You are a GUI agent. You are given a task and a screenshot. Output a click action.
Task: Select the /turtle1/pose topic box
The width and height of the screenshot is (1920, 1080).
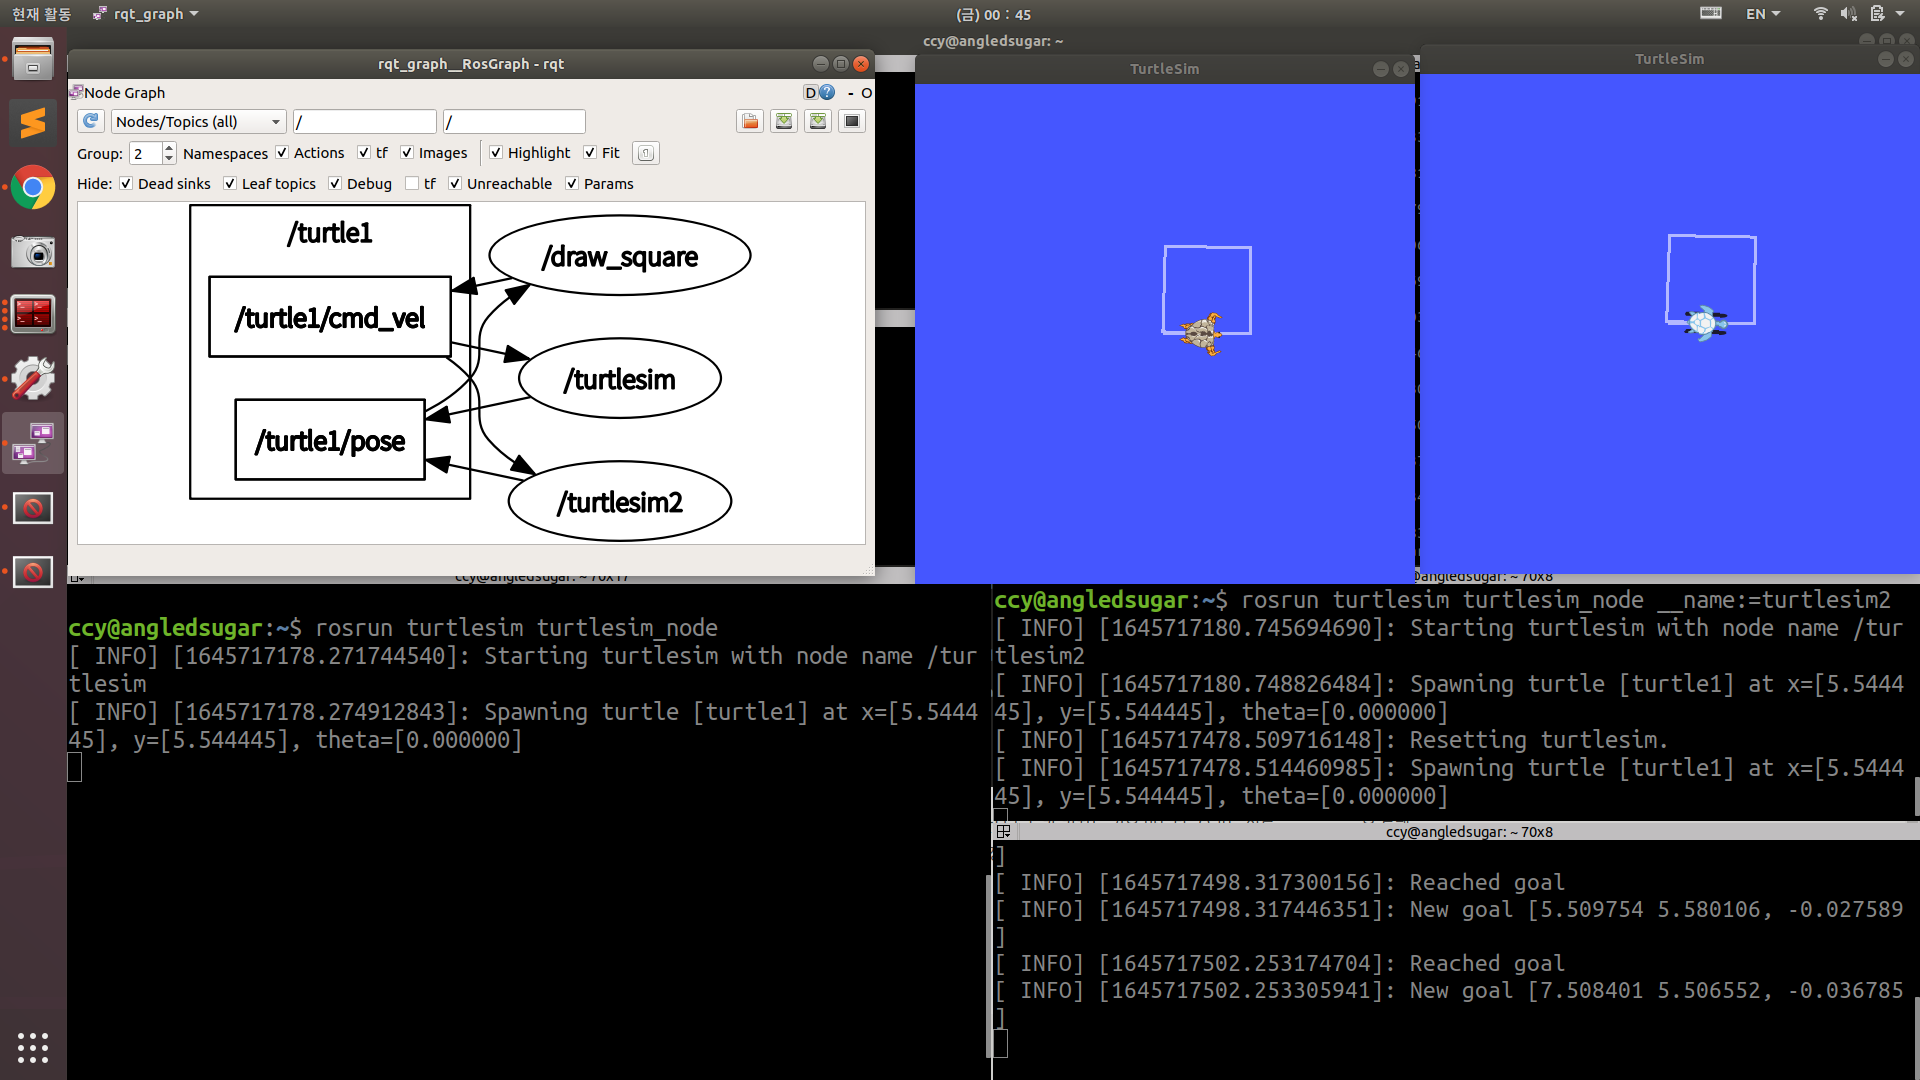click(x=330, y=440)
